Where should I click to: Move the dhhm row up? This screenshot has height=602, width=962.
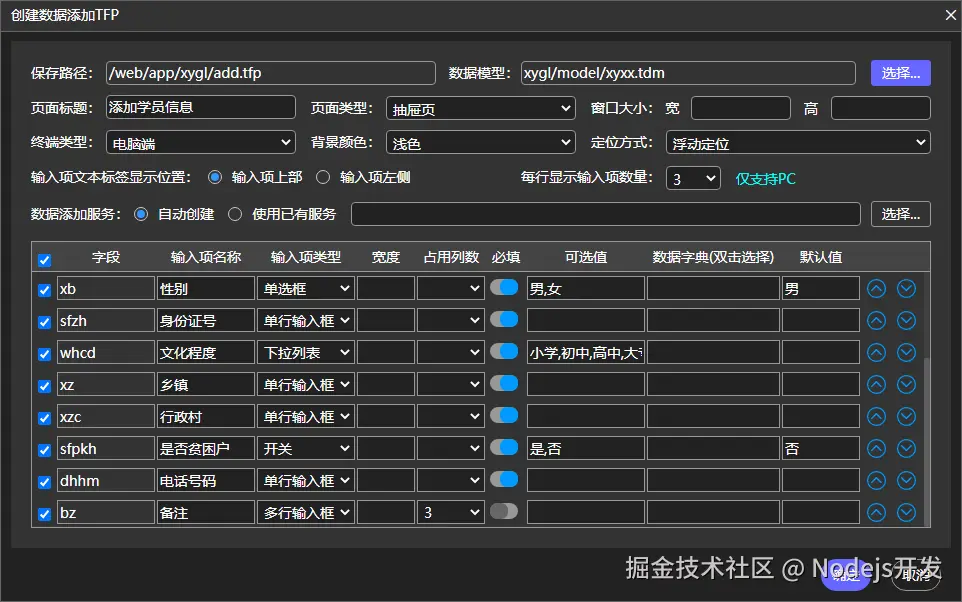pos(876,480)
